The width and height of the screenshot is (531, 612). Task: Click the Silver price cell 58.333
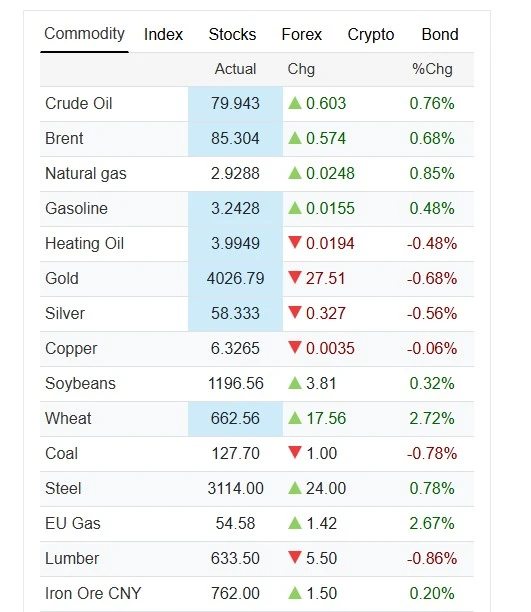235,313
